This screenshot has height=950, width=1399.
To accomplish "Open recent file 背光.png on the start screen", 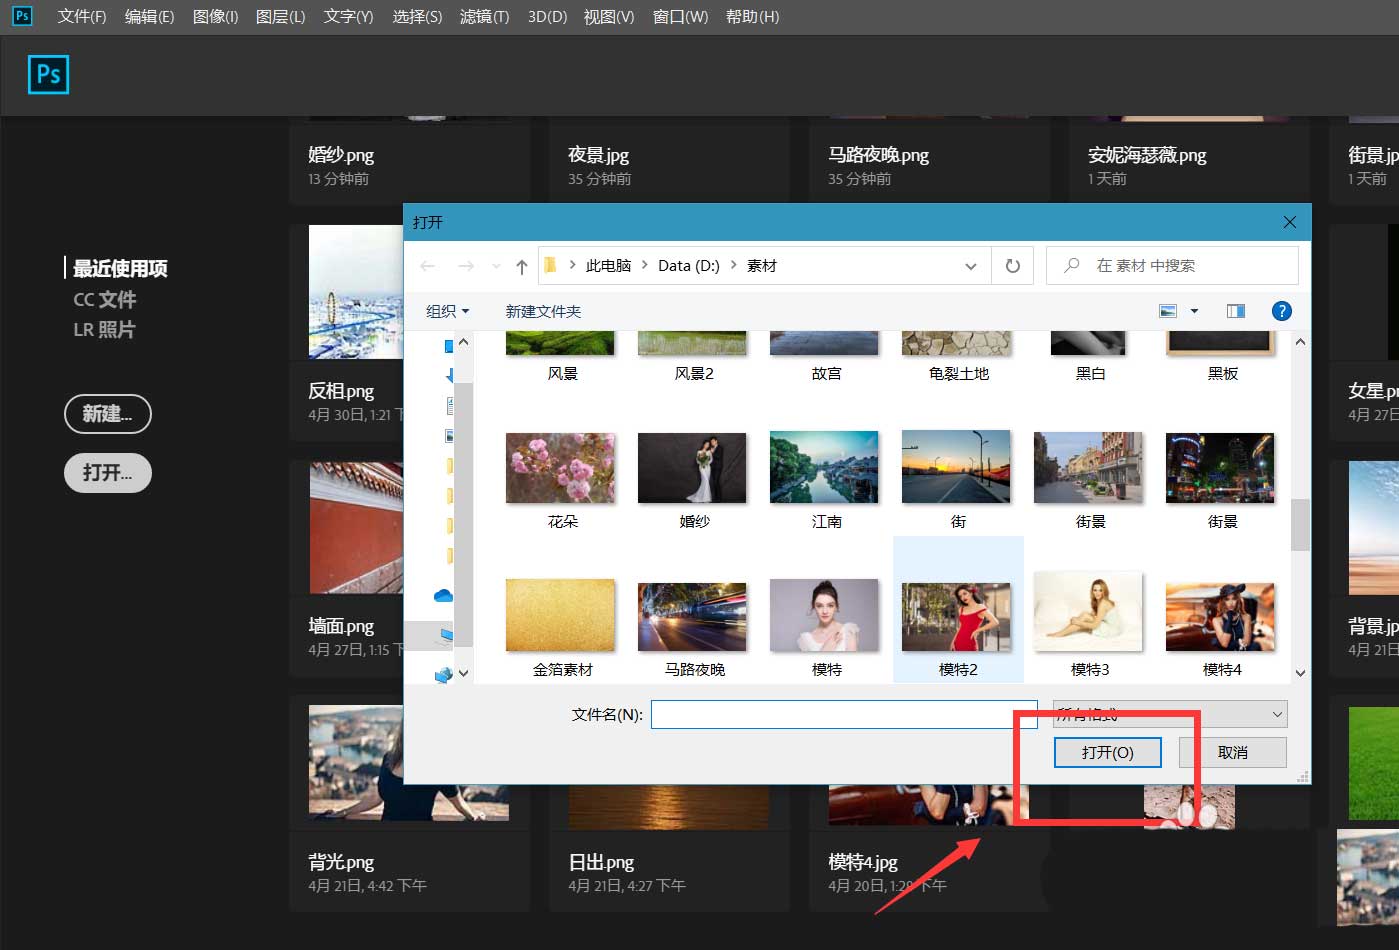I will point(409,803).
